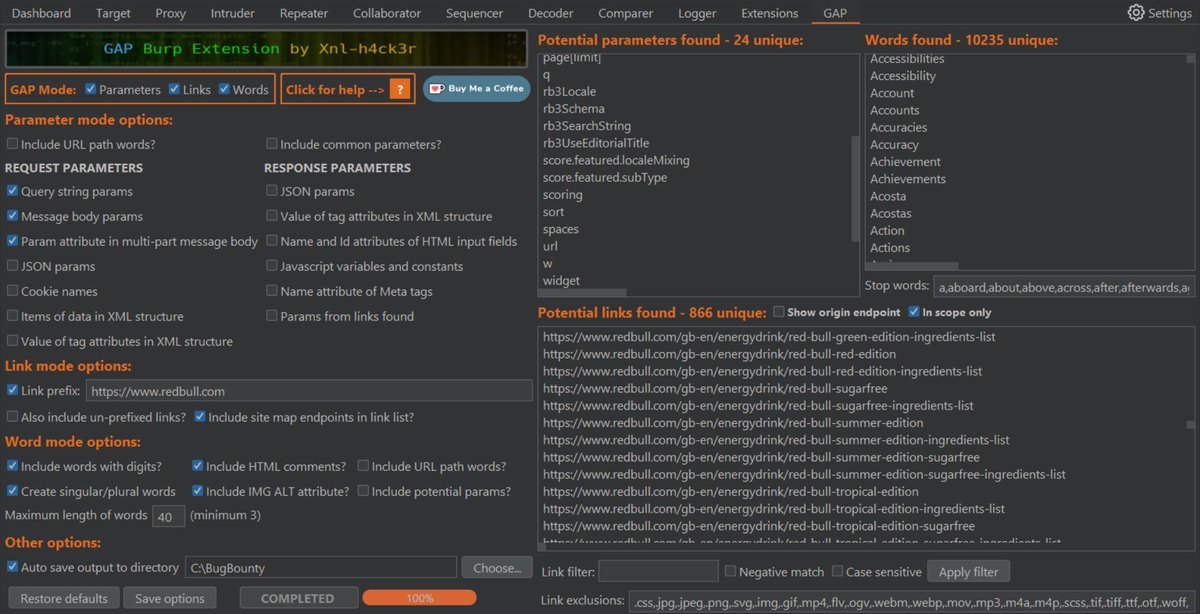
Task: Switch to the Comparer tab
Action: pos(625,13)
